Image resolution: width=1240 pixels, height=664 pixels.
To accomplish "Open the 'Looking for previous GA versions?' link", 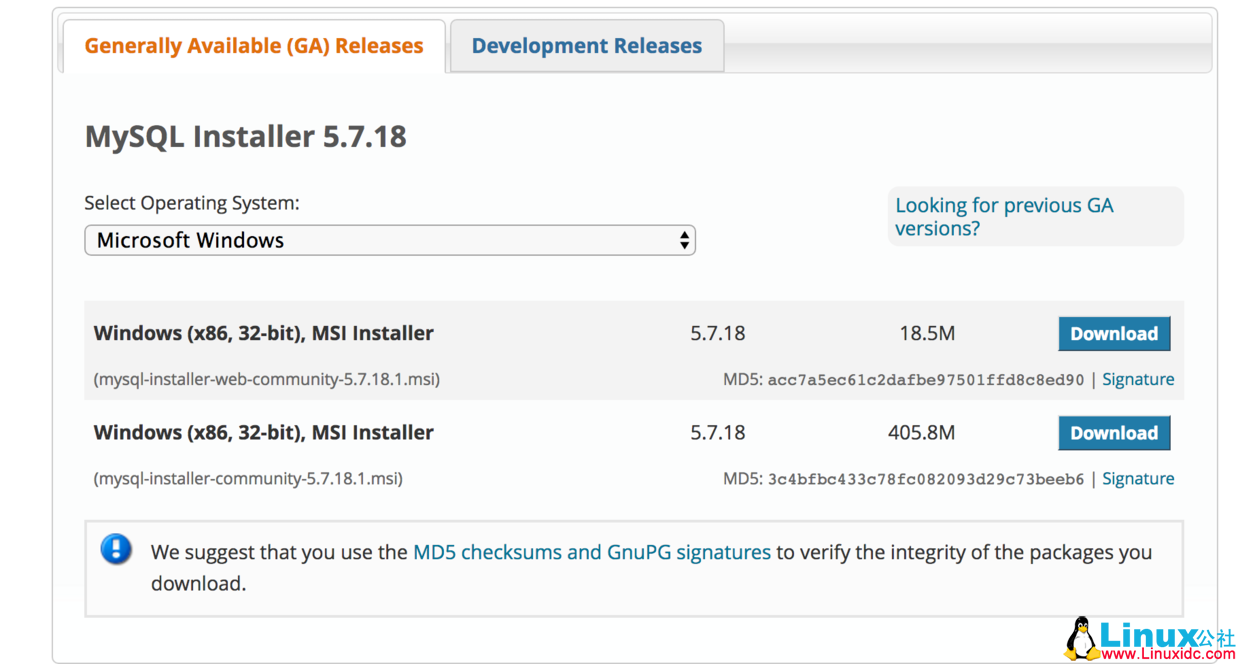I will coord(1003,217).
